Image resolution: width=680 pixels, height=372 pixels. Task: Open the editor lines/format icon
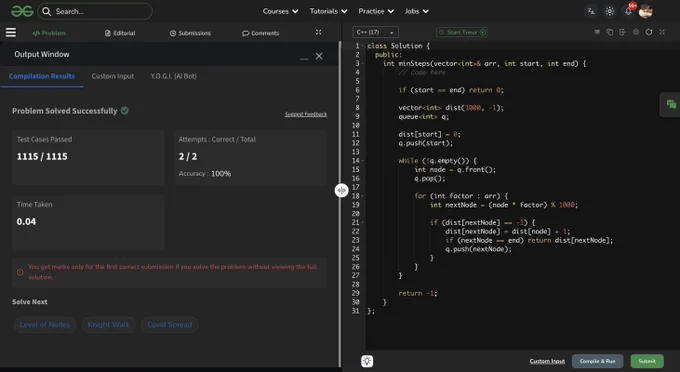click(x=597, y=32)
